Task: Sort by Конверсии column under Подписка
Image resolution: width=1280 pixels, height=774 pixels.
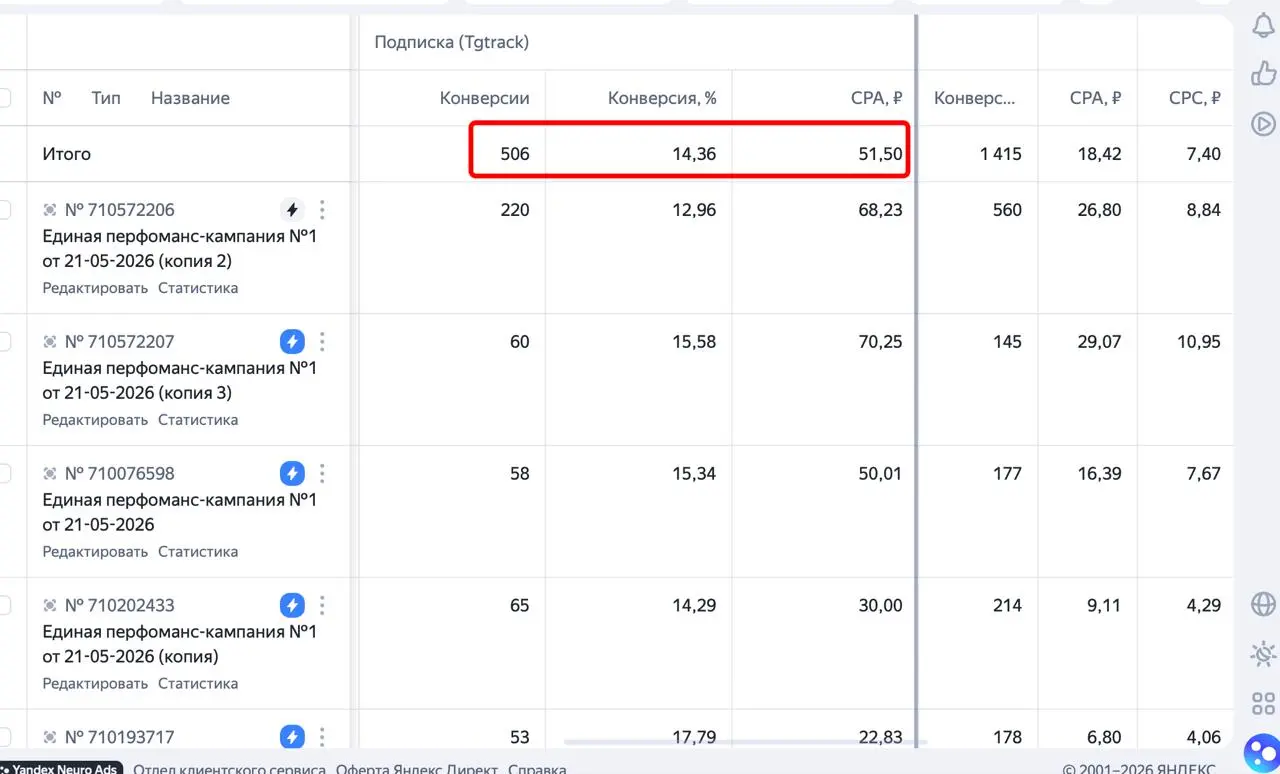Action: click(485, 98)
